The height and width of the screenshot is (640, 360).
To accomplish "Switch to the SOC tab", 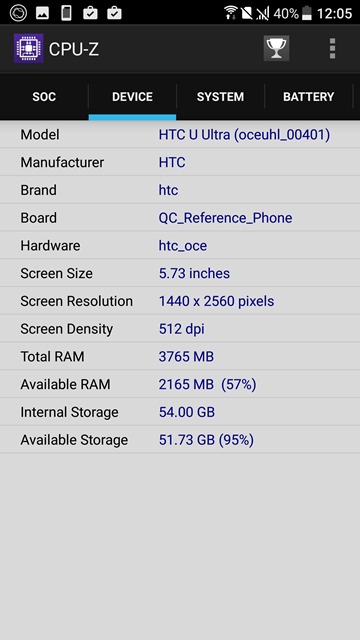I will pyautogui.click(x=44, y=97).
